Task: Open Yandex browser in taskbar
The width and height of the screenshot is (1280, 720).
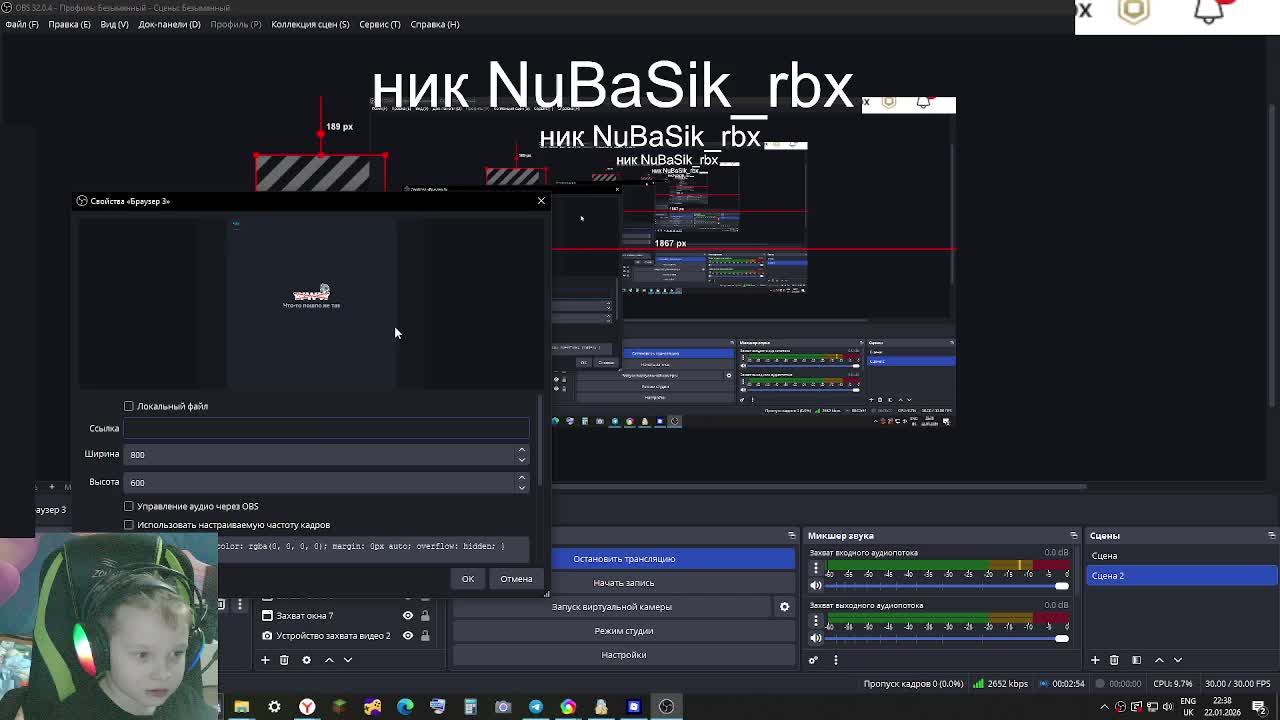Action: (x=307, y=707)
